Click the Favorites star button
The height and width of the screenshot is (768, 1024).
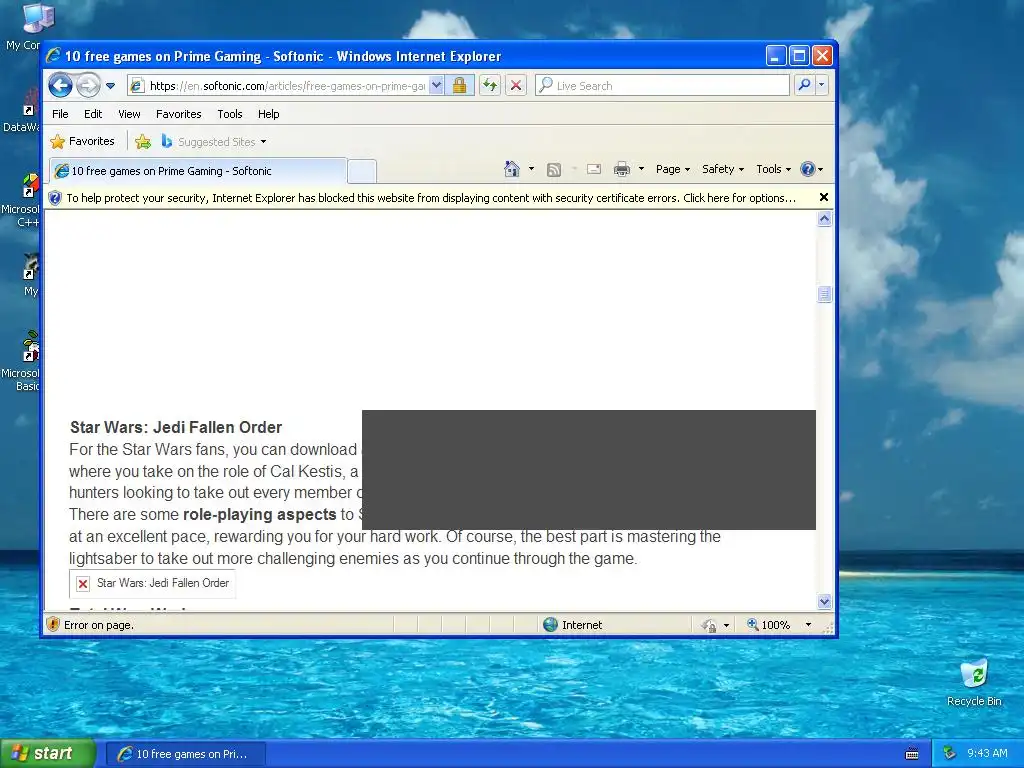pyautogui.click(x=82, y=141)
